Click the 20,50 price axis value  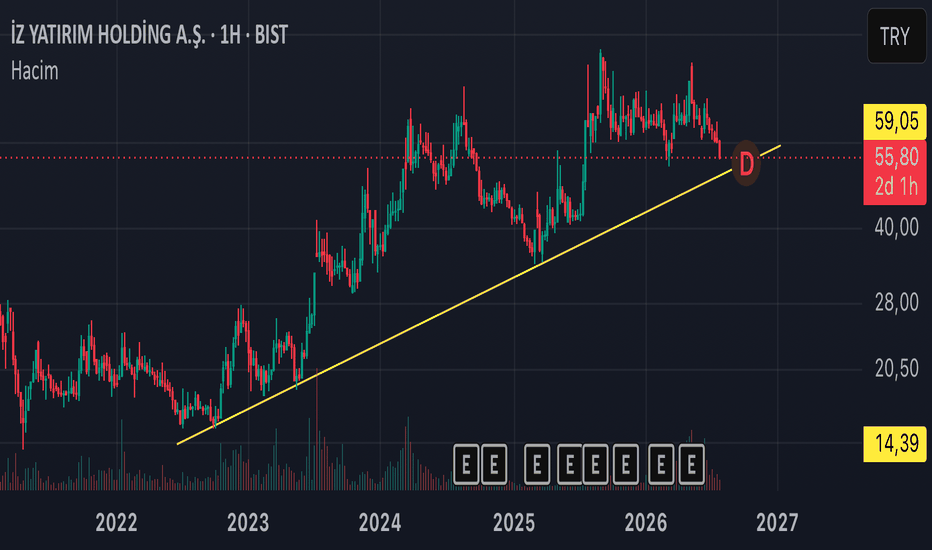coord(896,369)
